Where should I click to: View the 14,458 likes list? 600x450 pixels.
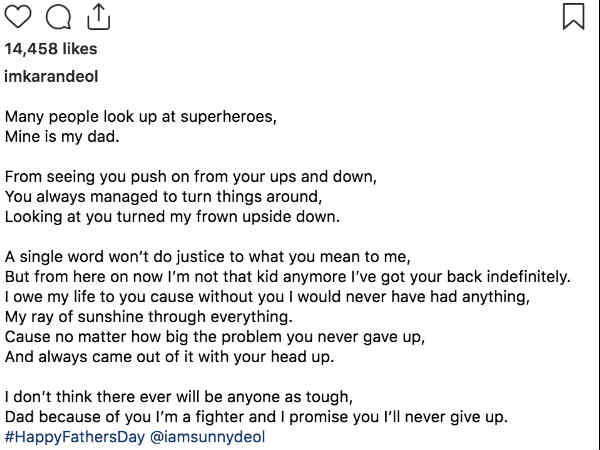51,49
